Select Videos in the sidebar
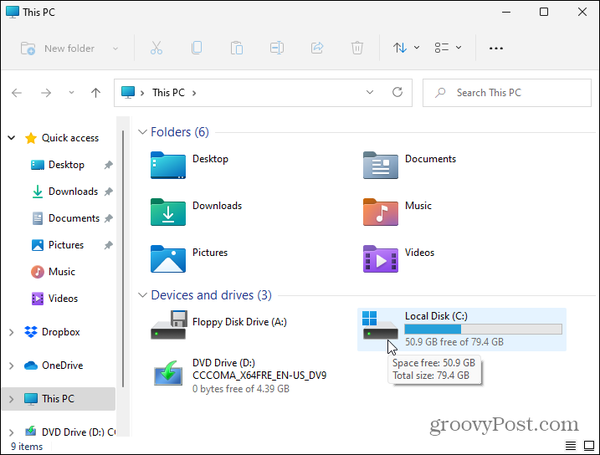The height and width of the screenshot is (455, 600). click(x=63, y=298)
